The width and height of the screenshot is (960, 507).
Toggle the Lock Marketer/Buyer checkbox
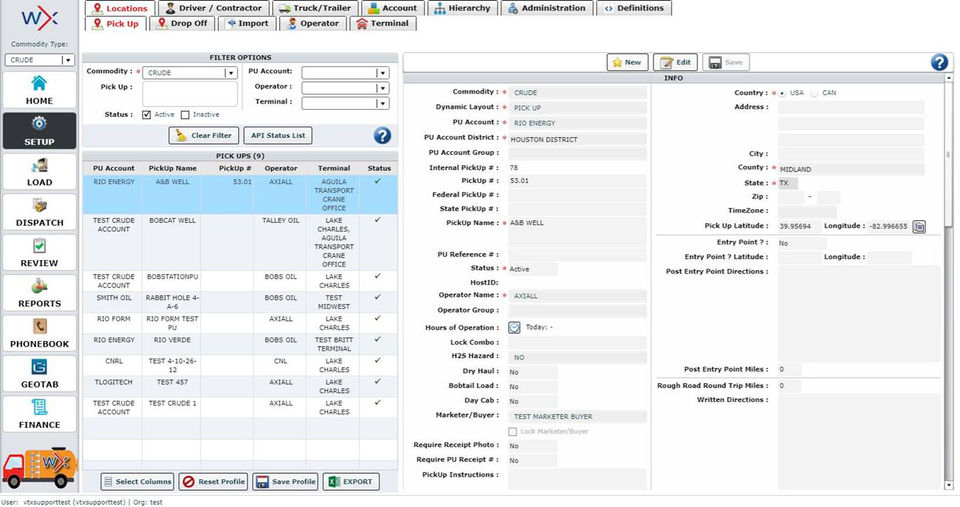[x=512, y=432]
